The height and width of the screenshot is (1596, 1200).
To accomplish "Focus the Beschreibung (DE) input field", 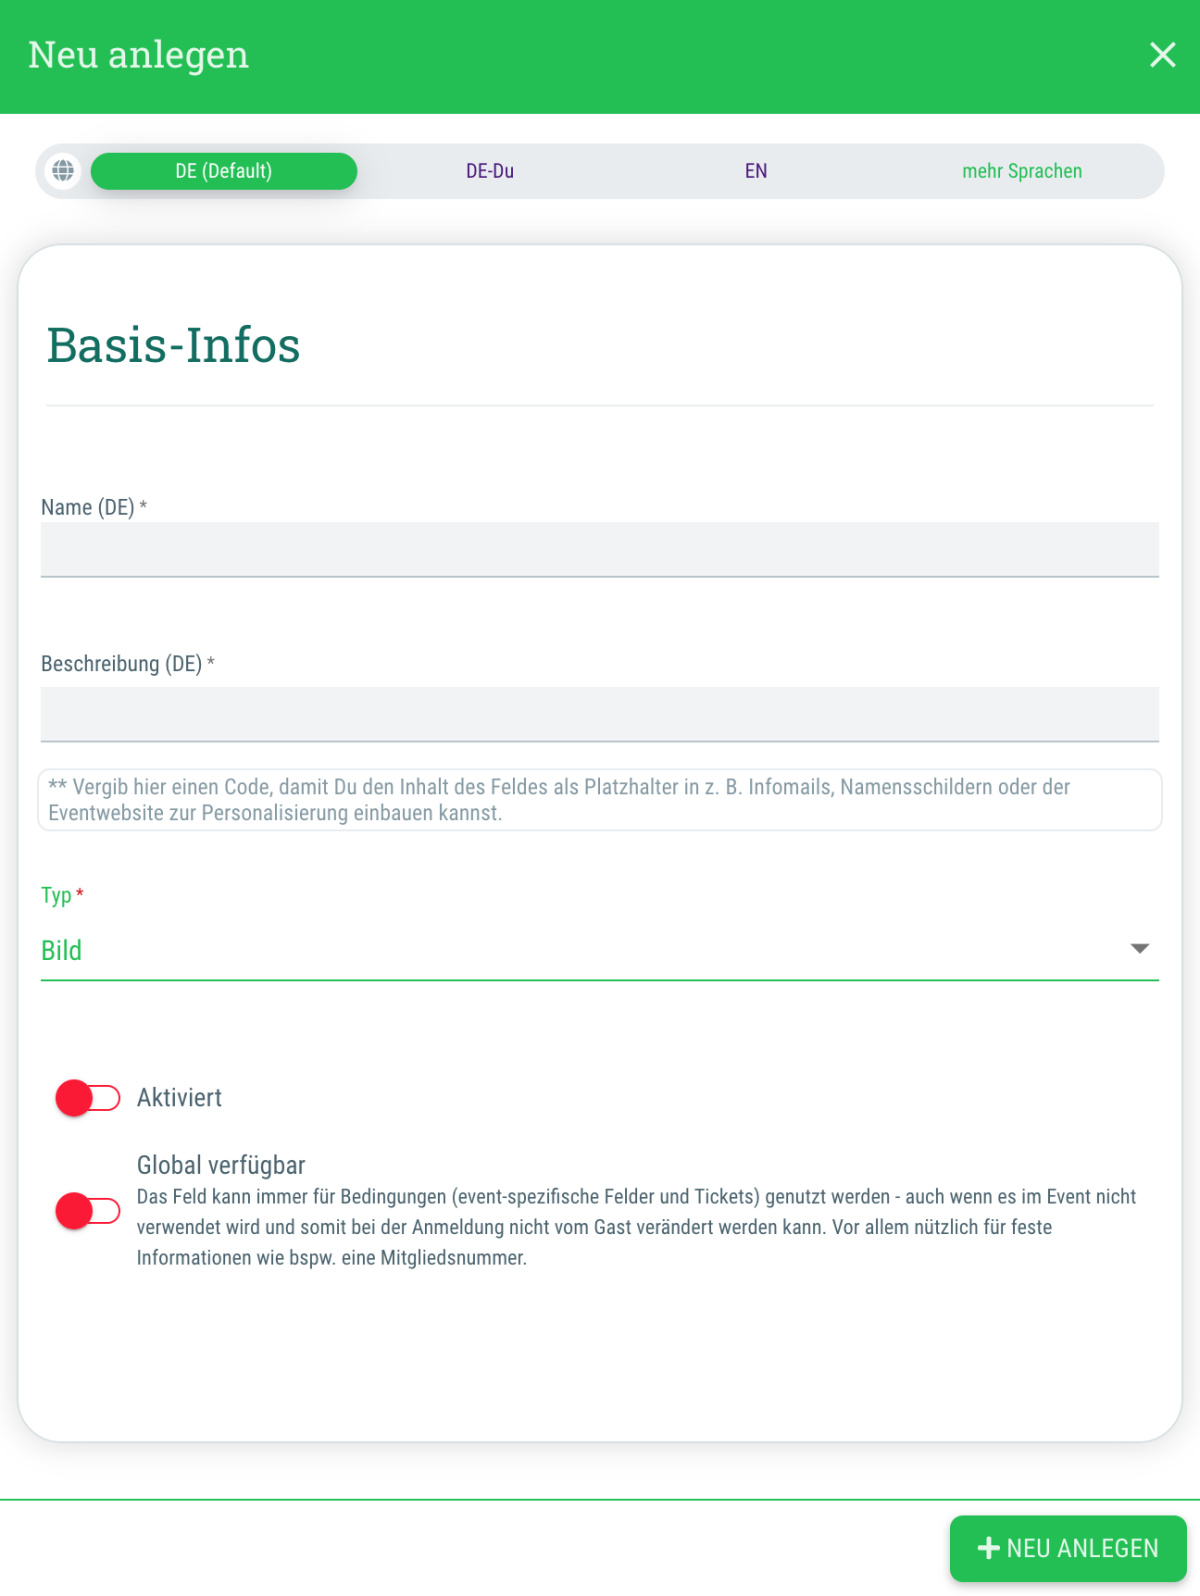I will [x=600, y=714].
